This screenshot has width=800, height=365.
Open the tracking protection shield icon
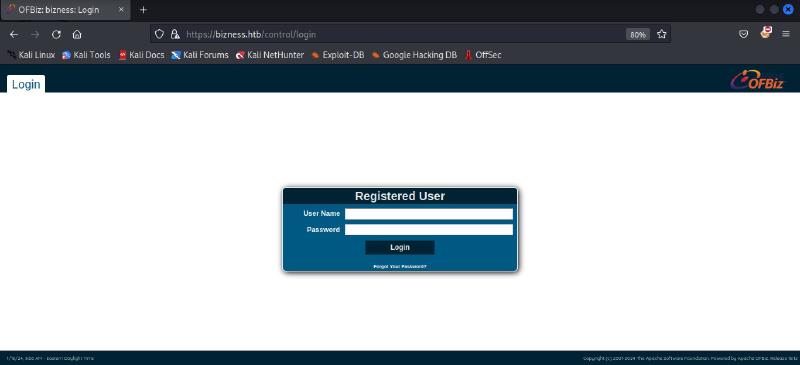159,34
